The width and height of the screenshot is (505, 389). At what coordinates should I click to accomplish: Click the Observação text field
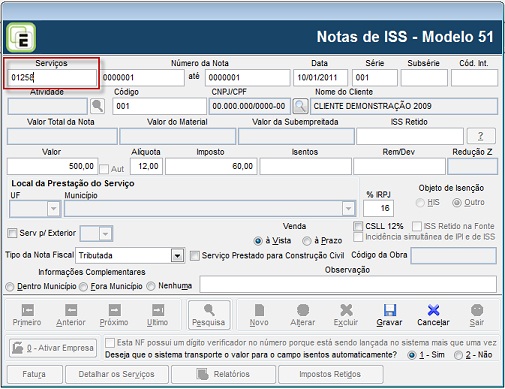coord(348,284)
